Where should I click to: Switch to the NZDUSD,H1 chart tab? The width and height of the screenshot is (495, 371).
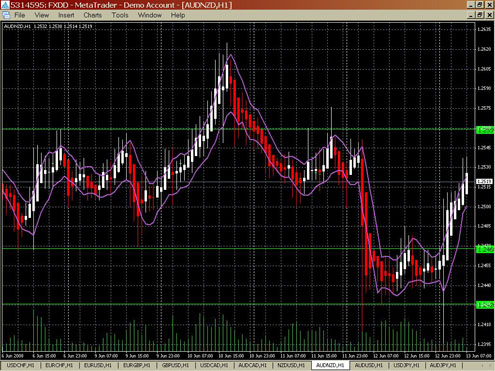pyautogui.click(x=291, y=365)
